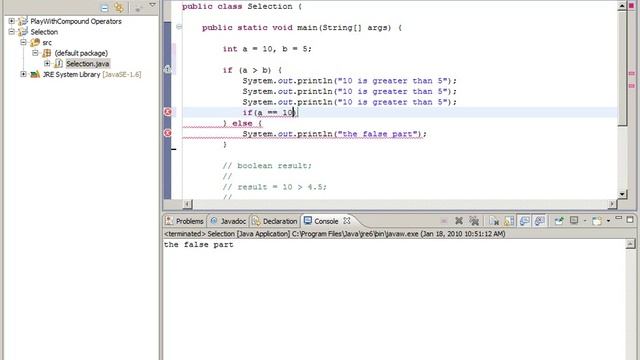Click the marker icon beside if (a > b) line
640x360 pixels.
point(167,69)
